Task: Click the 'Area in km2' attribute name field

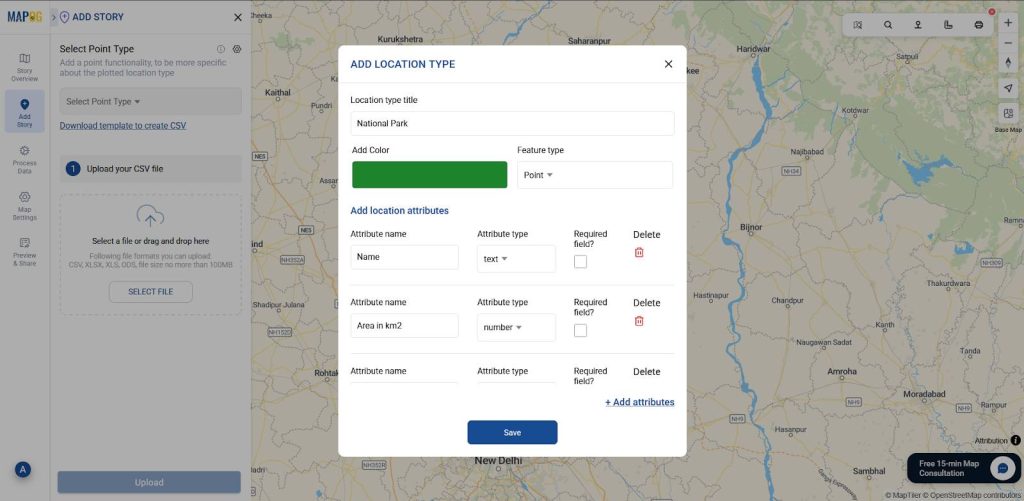Action: coord(404,325)
